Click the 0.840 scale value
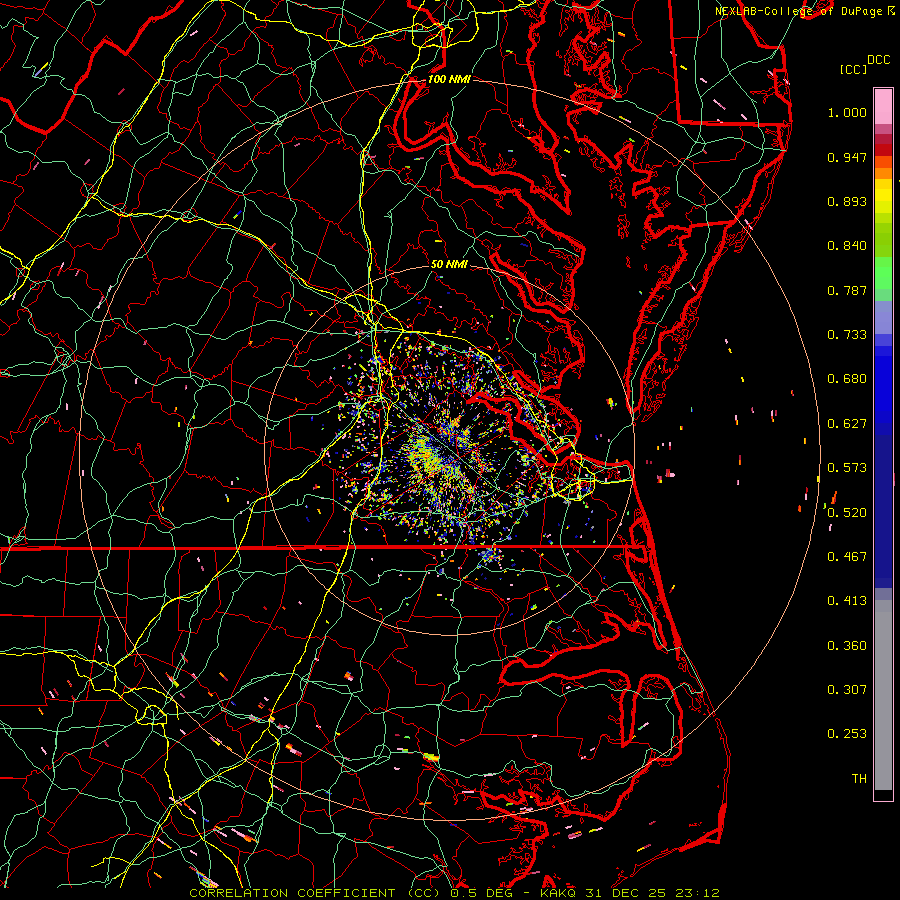Image resolution: width=900 pixels, height=900 pixels. (847, 246)
